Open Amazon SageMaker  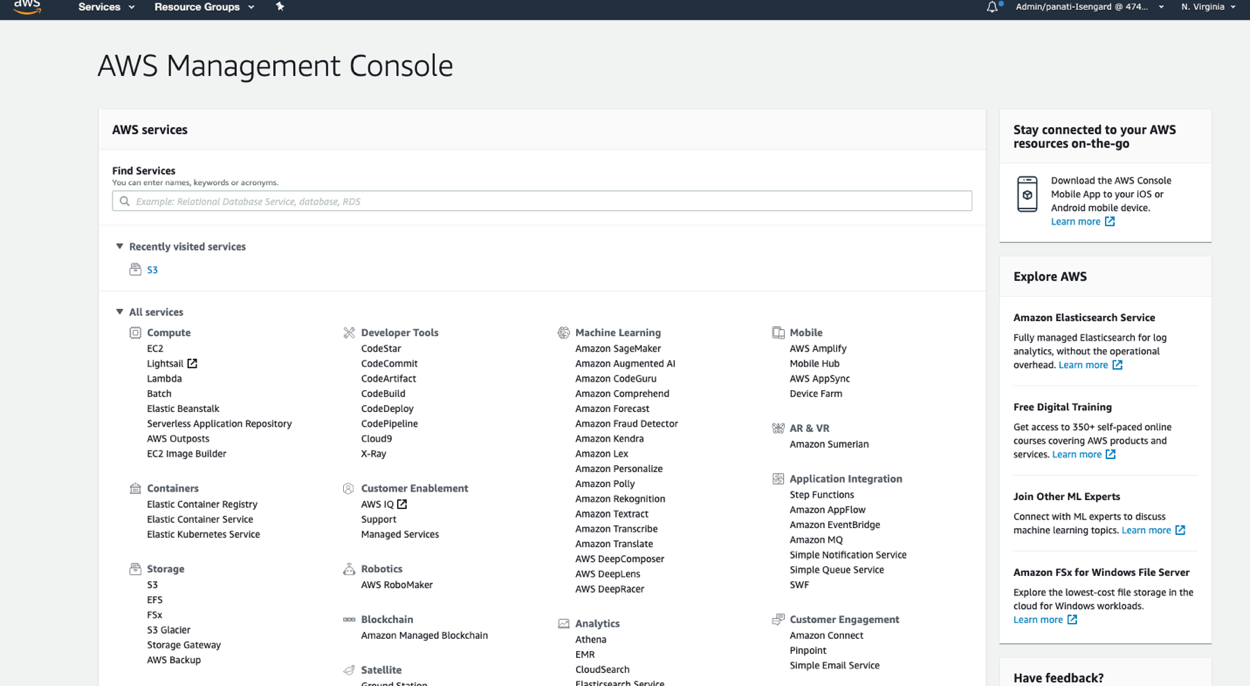pyautogui.click(x=618, y=348)
